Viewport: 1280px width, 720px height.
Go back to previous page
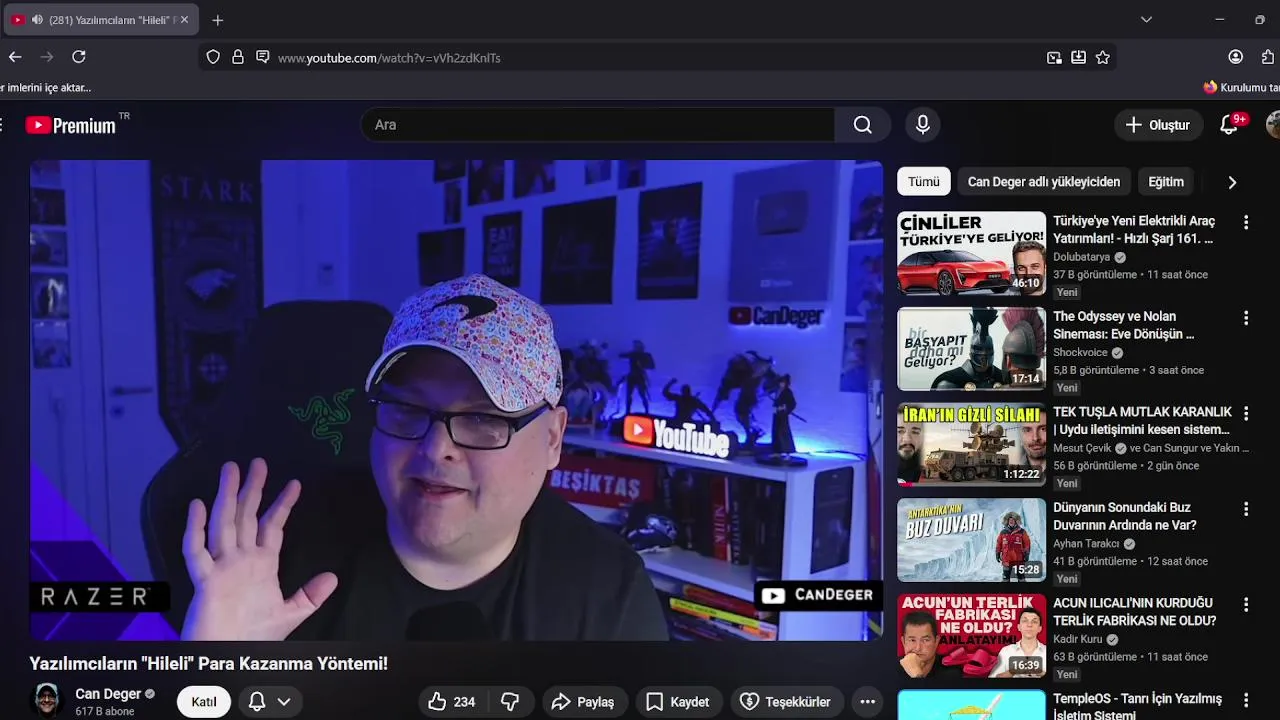pos(15,57)
